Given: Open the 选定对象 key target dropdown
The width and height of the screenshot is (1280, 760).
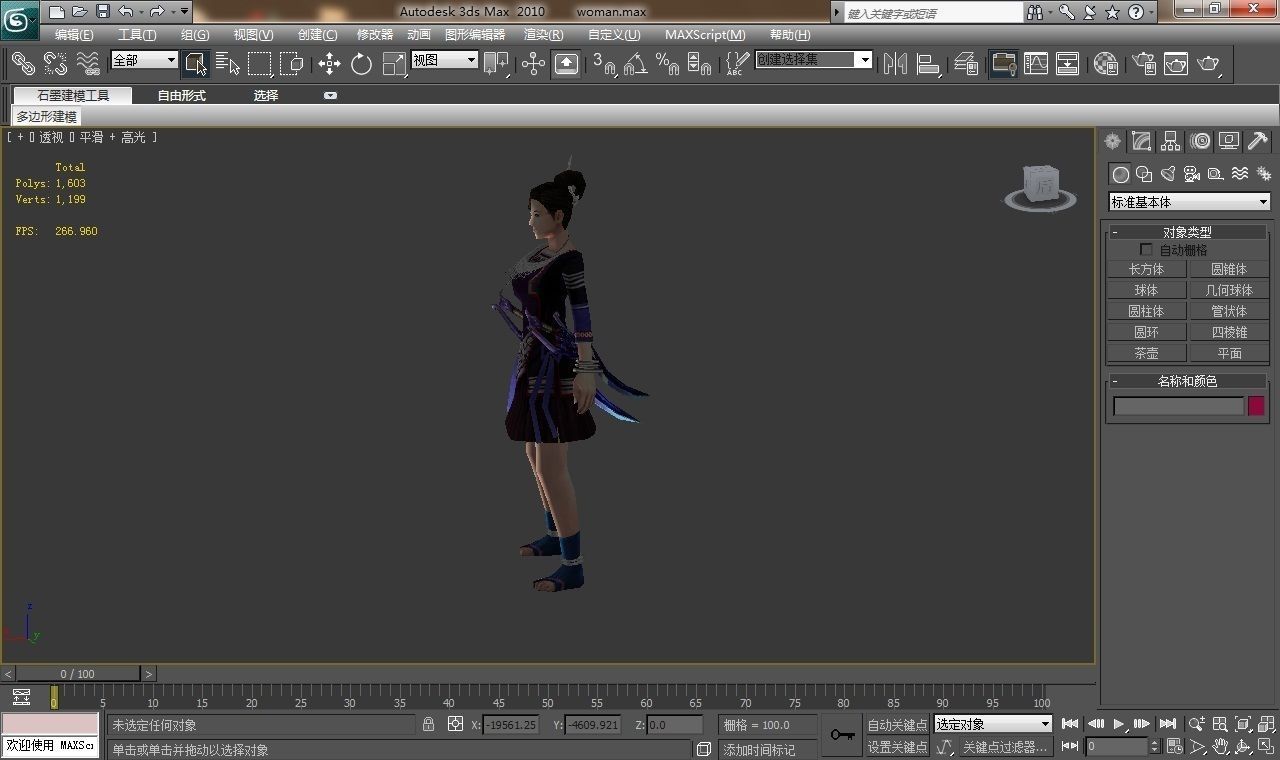Looking at the screenshot, I should pos(993,724).
